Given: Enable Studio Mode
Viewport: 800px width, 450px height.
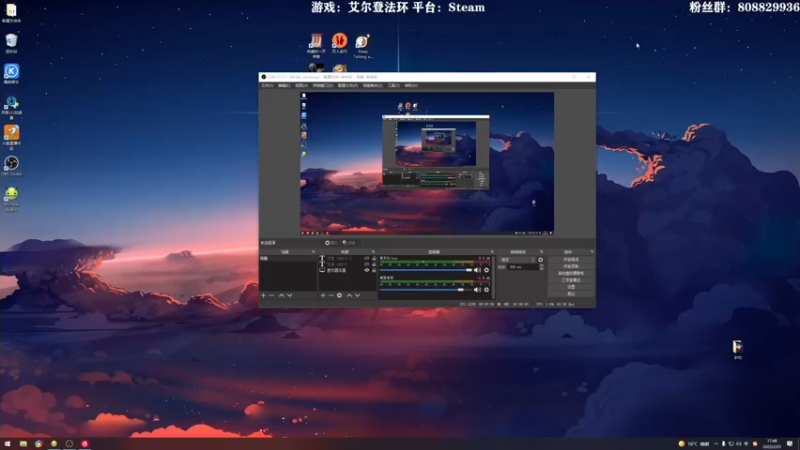Looking at the screenshot, I should pyautogui.click(x=571, y=280).
